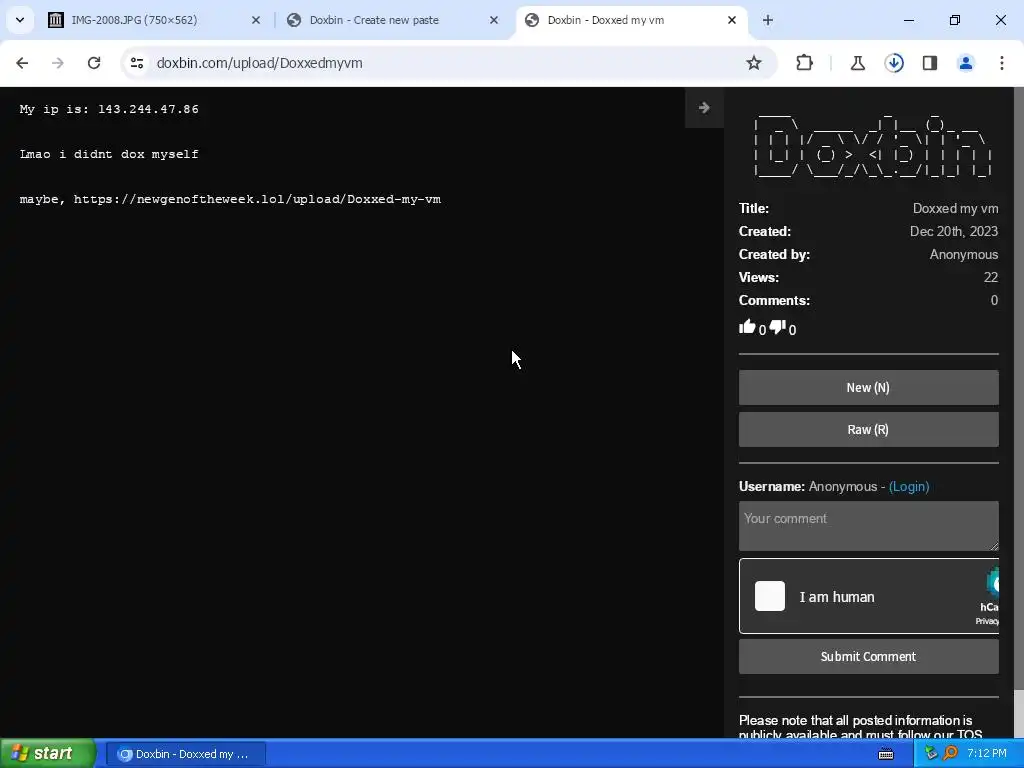The width and height of the screenshot is (1024, 768).
Task: Check the I am human captcha box
Action: tap(769, 596)
